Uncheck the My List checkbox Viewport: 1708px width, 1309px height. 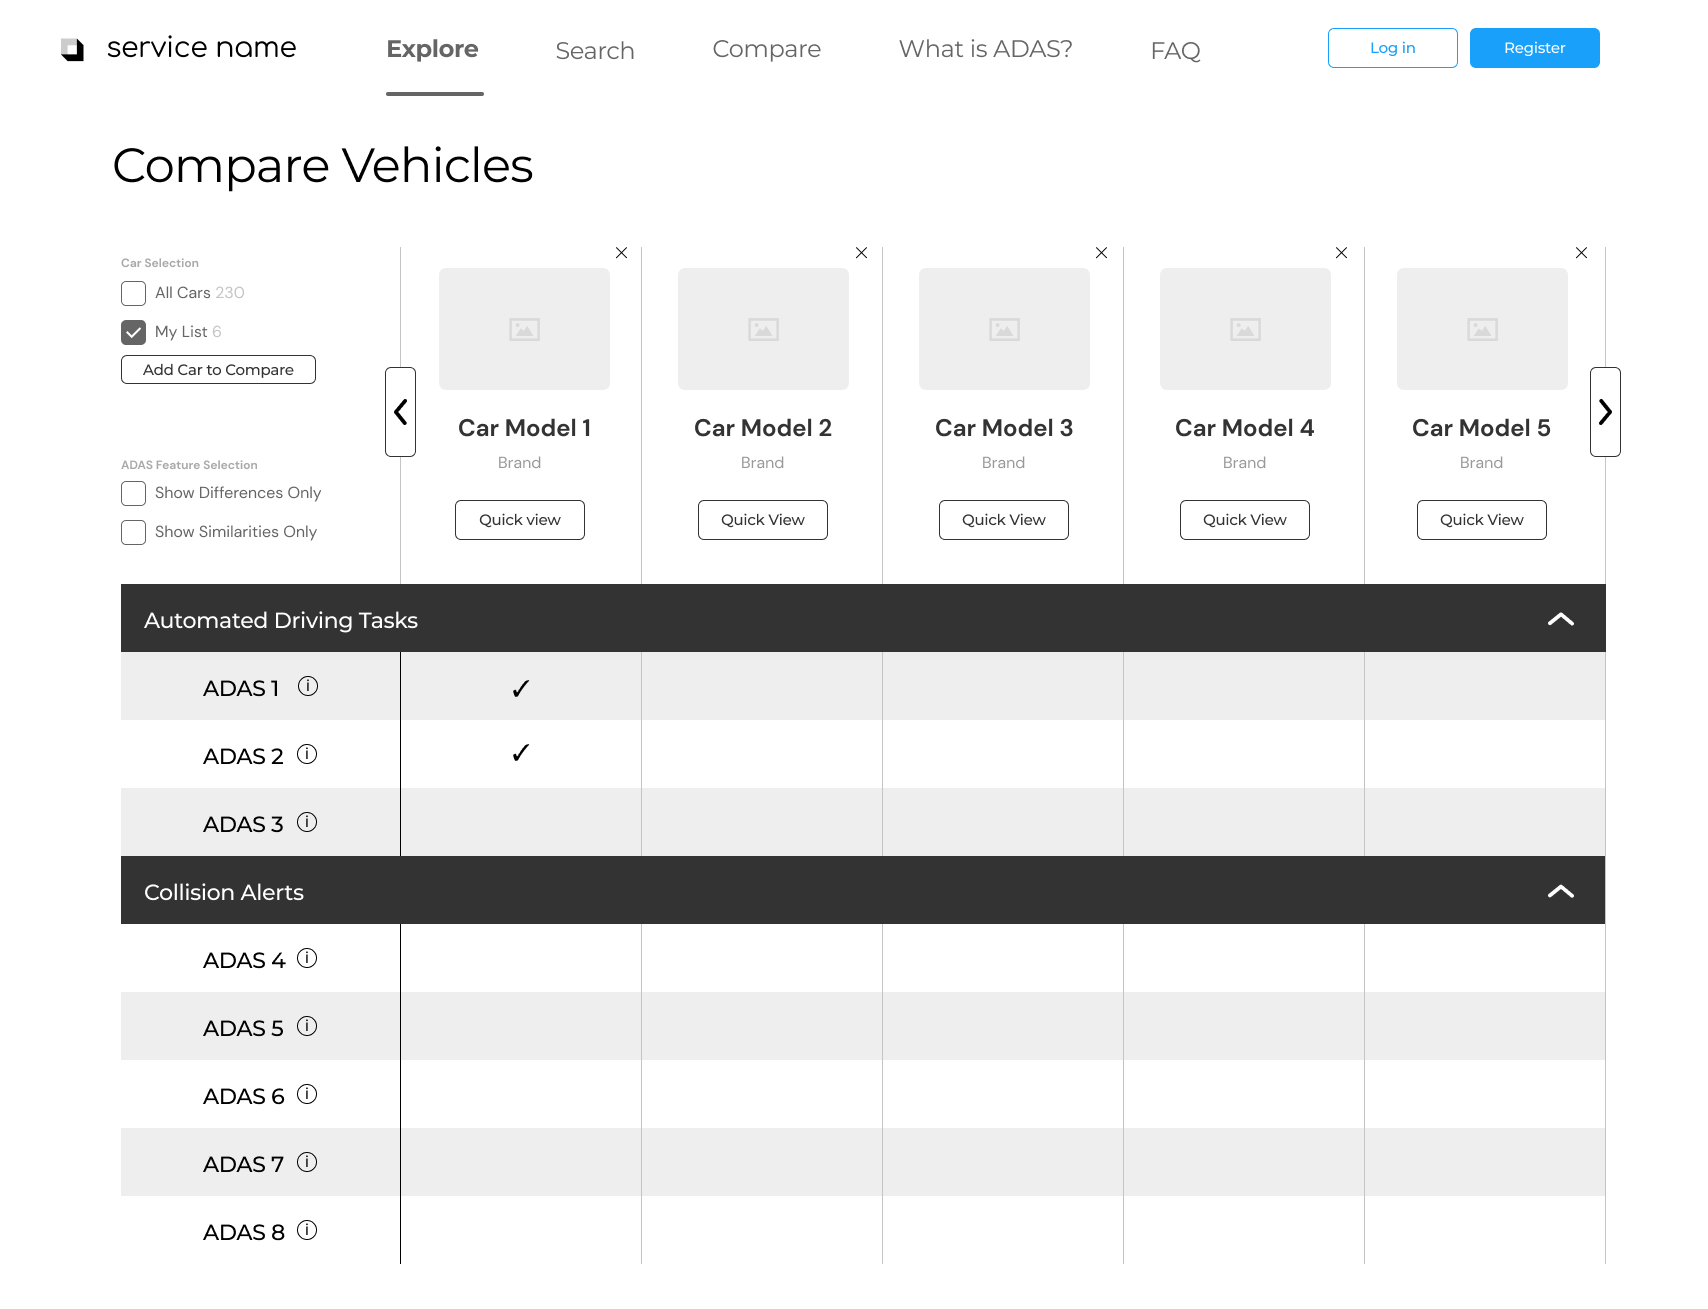(133, 332)
